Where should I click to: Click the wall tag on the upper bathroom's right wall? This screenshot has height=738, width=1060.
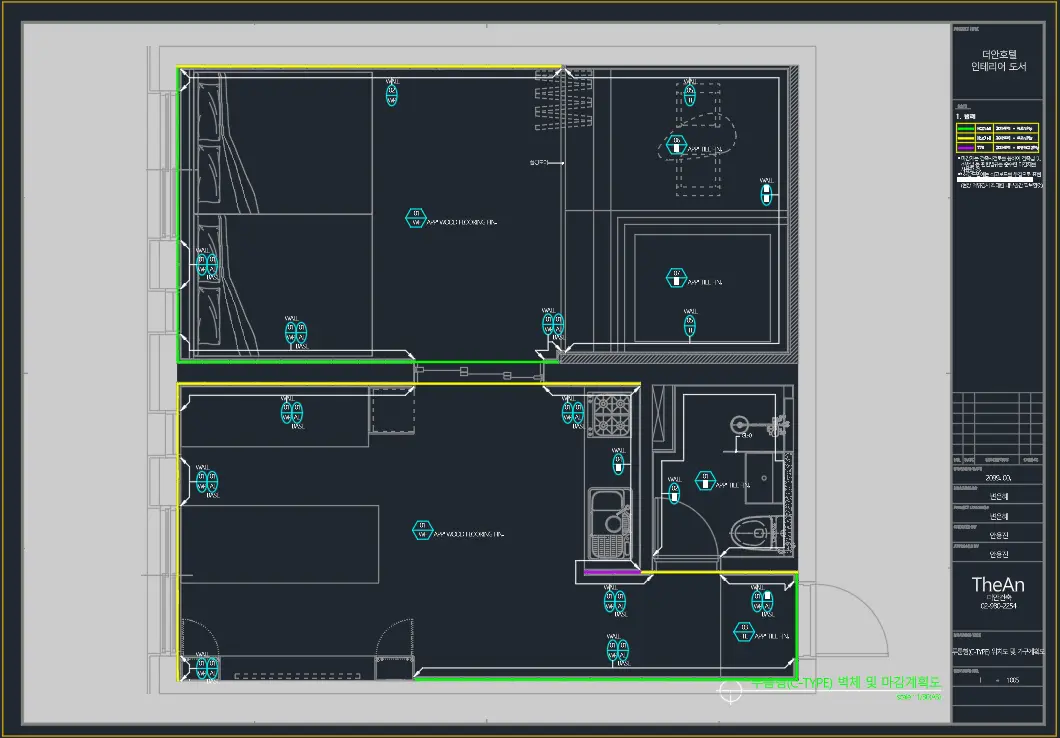[766, 195]
